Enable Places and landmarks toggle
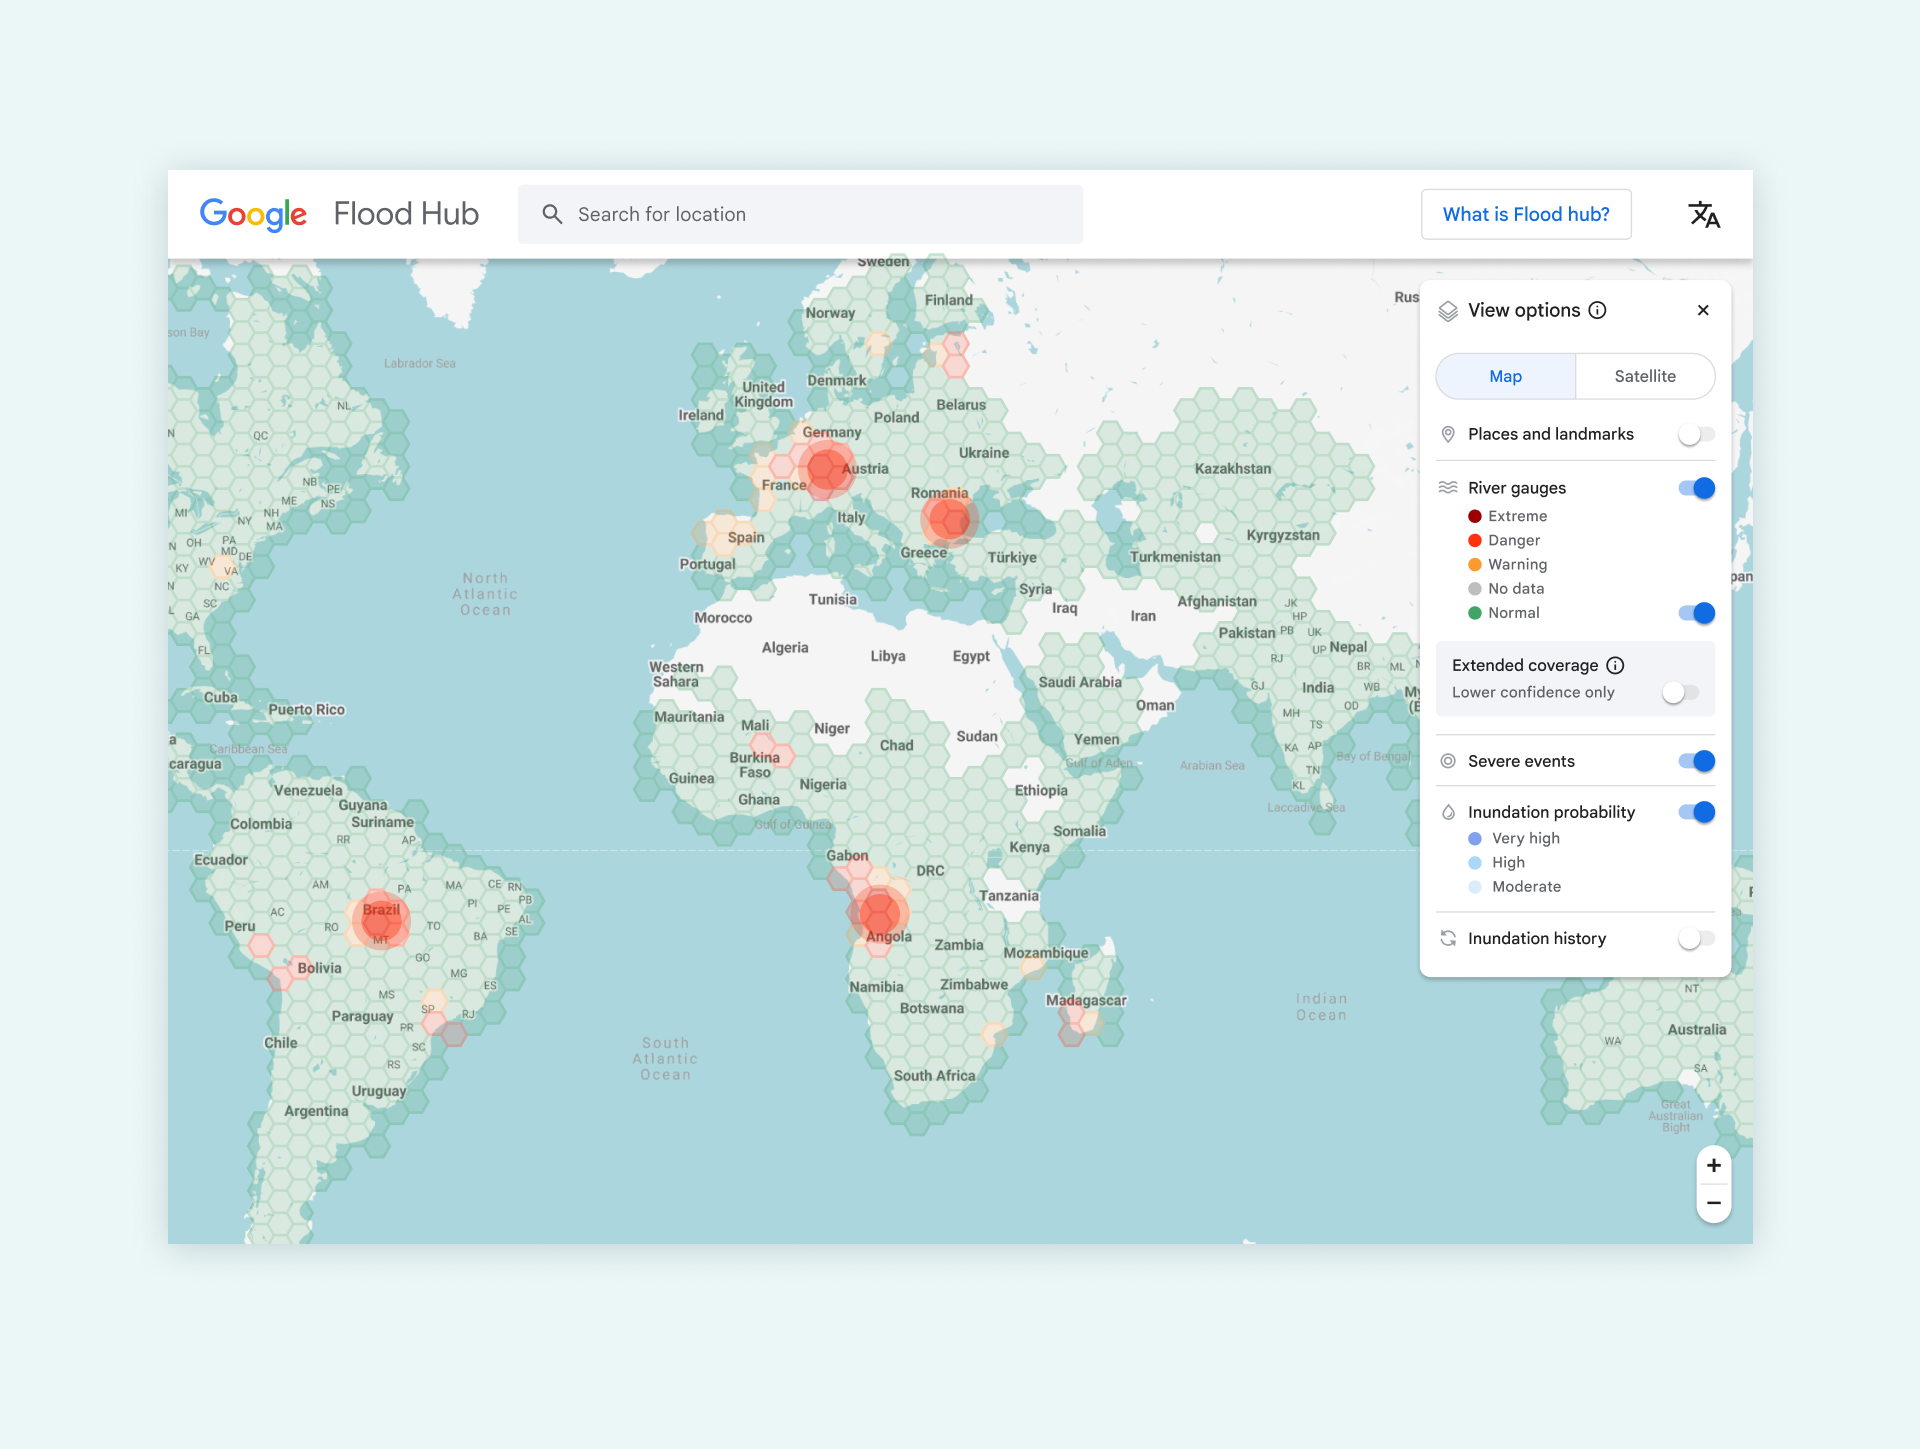 pos(1696,434)
